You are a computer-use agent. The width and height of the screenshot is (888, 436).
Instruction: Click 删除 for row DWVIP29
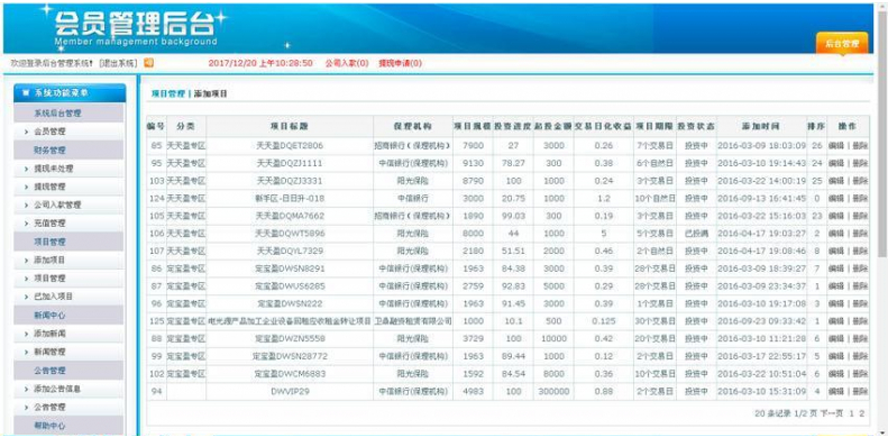pyautogui.click(x=859, y=391)
